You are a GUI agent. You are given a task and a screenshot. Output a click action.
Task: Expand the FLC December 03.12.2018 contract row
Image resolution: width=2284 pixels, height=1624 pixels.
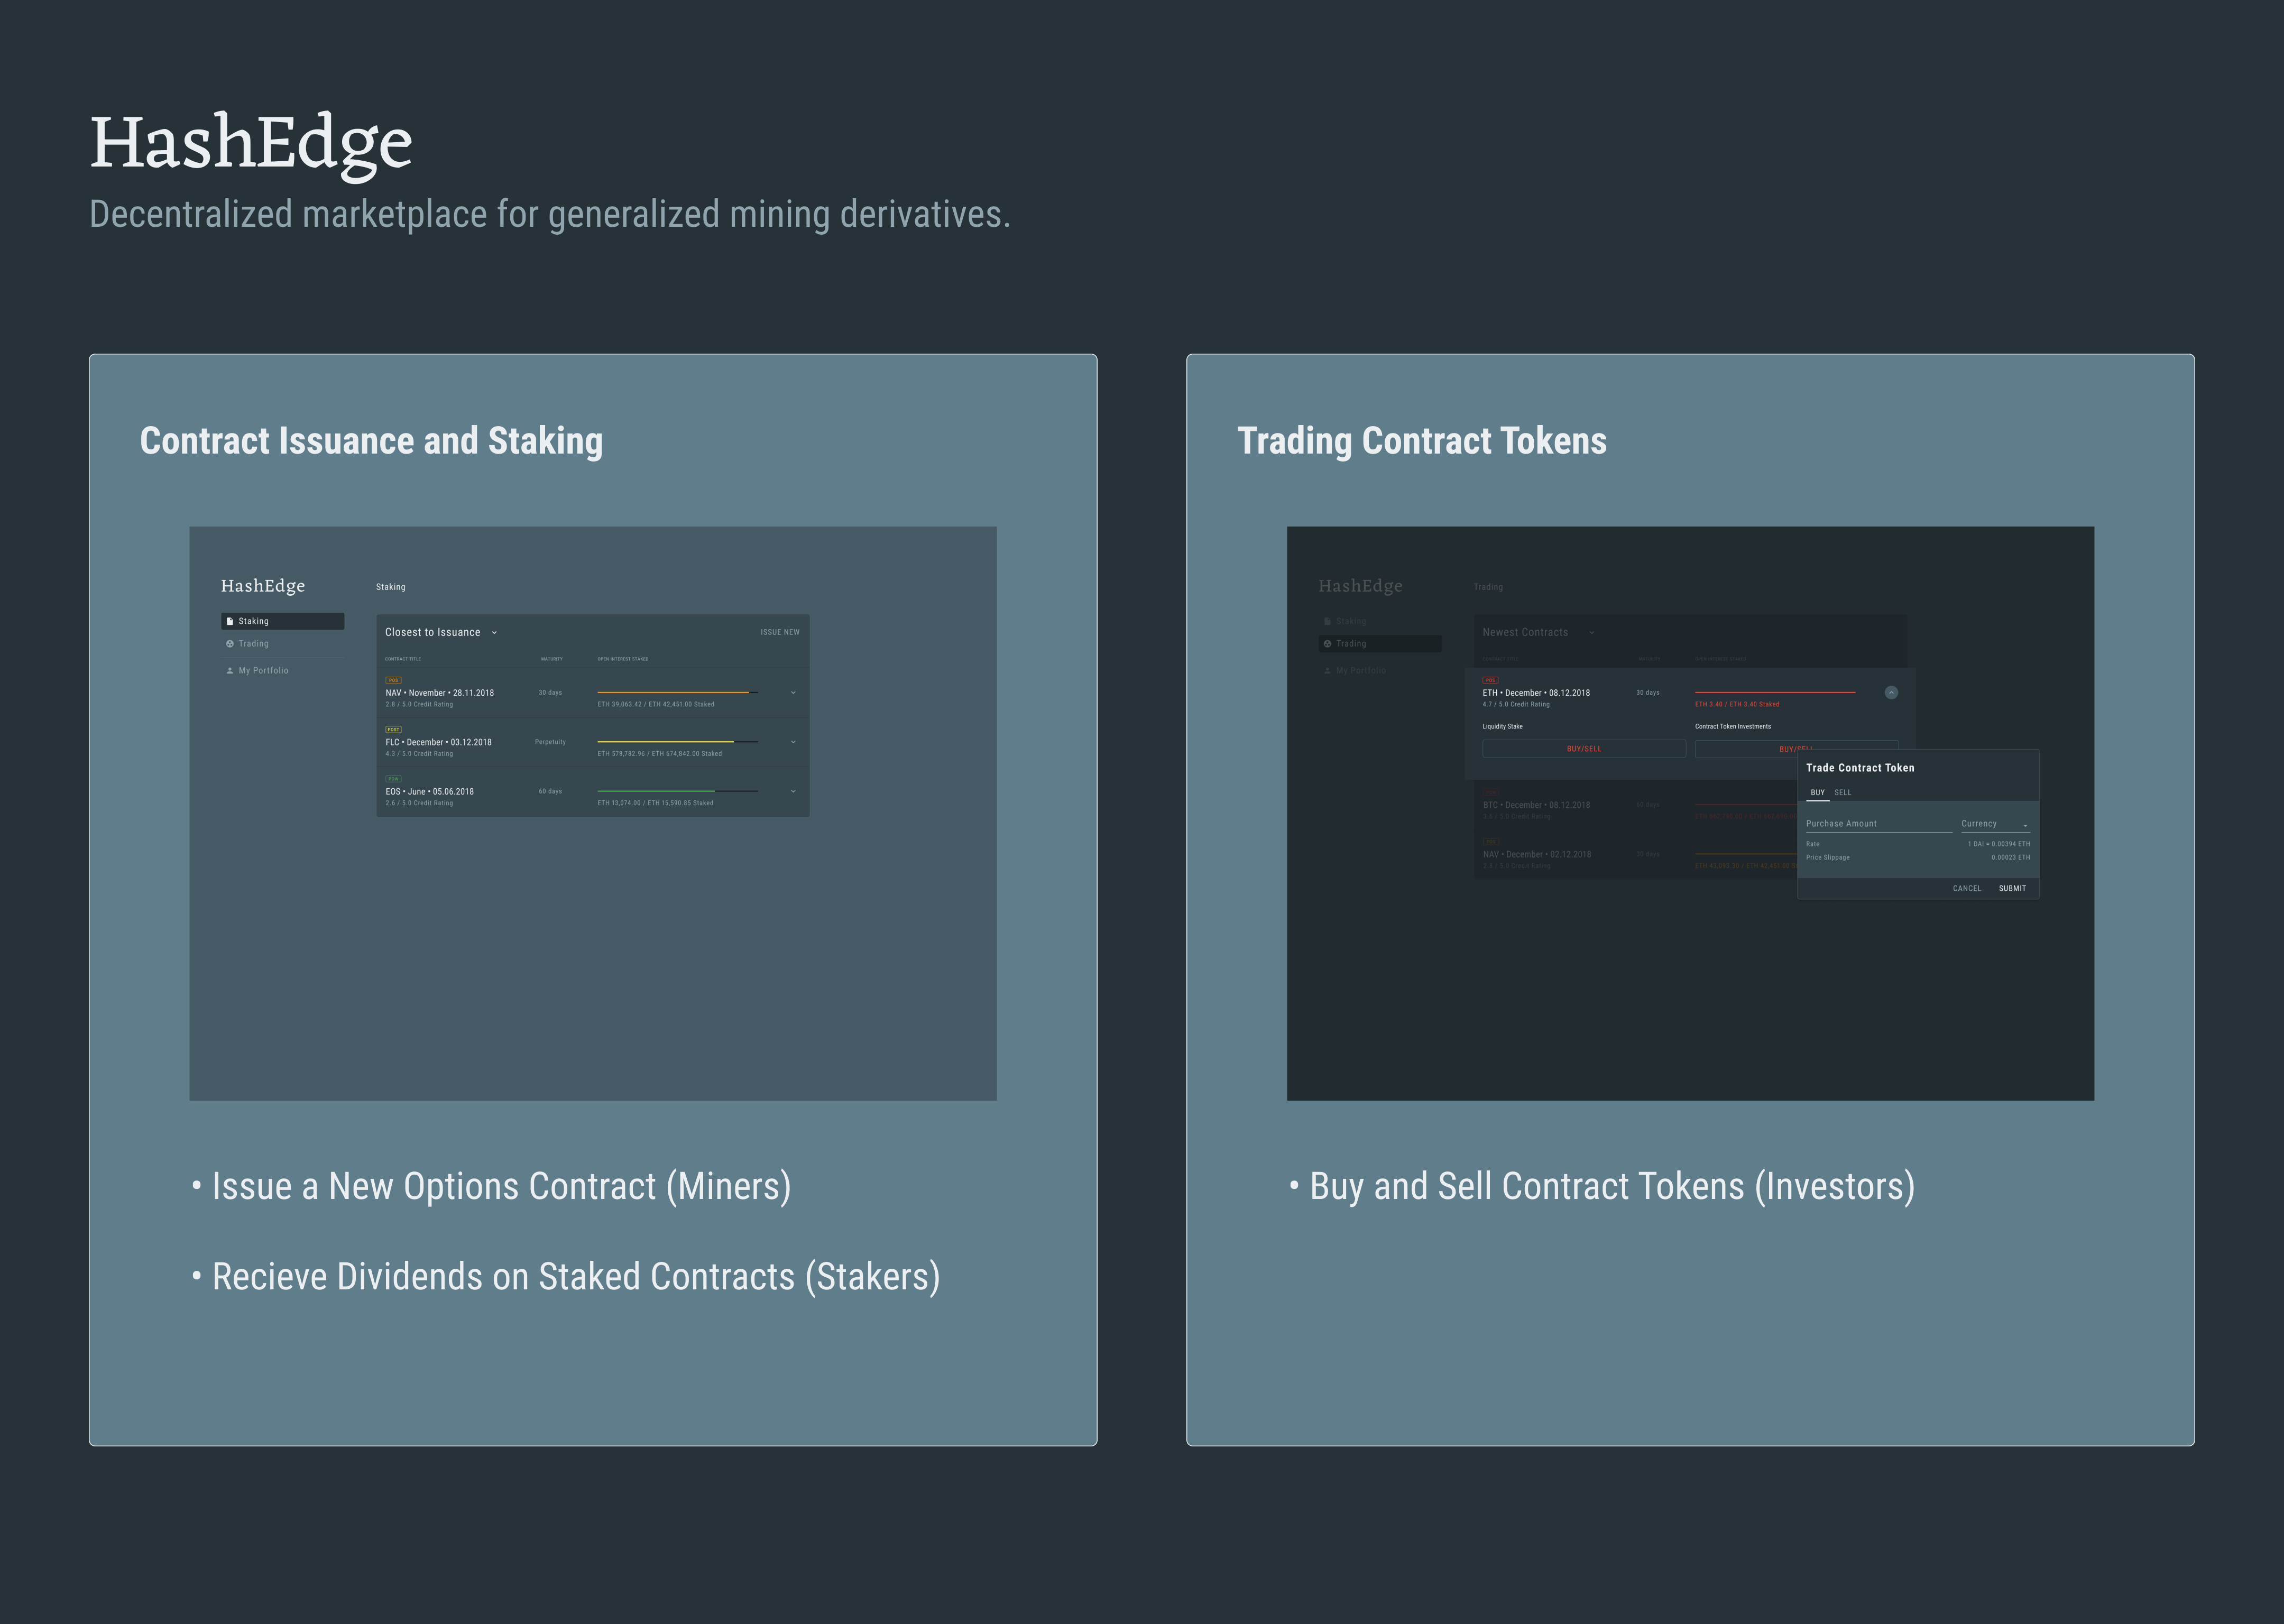point(793,742)
